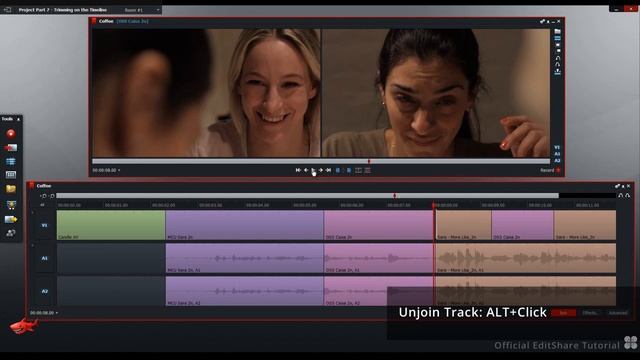Click the exit project arrow icon

point(7,9)
